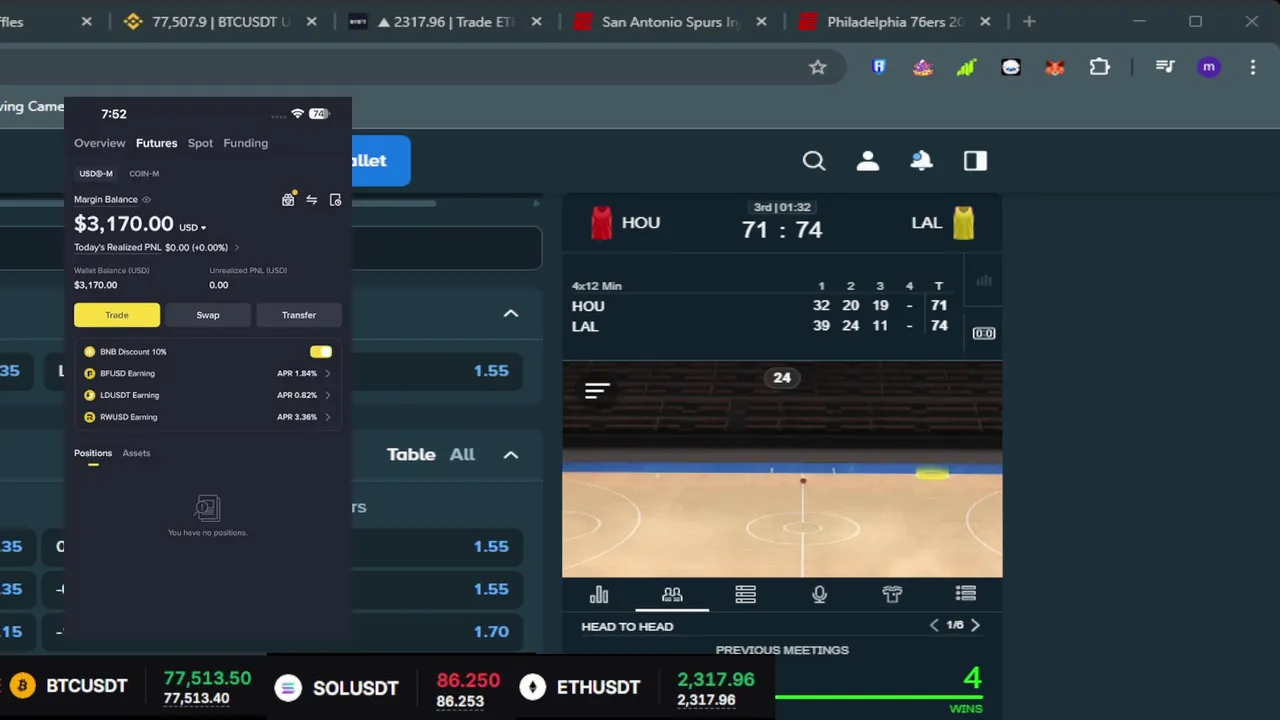Go to previous head to head page

tap(934, 625)
